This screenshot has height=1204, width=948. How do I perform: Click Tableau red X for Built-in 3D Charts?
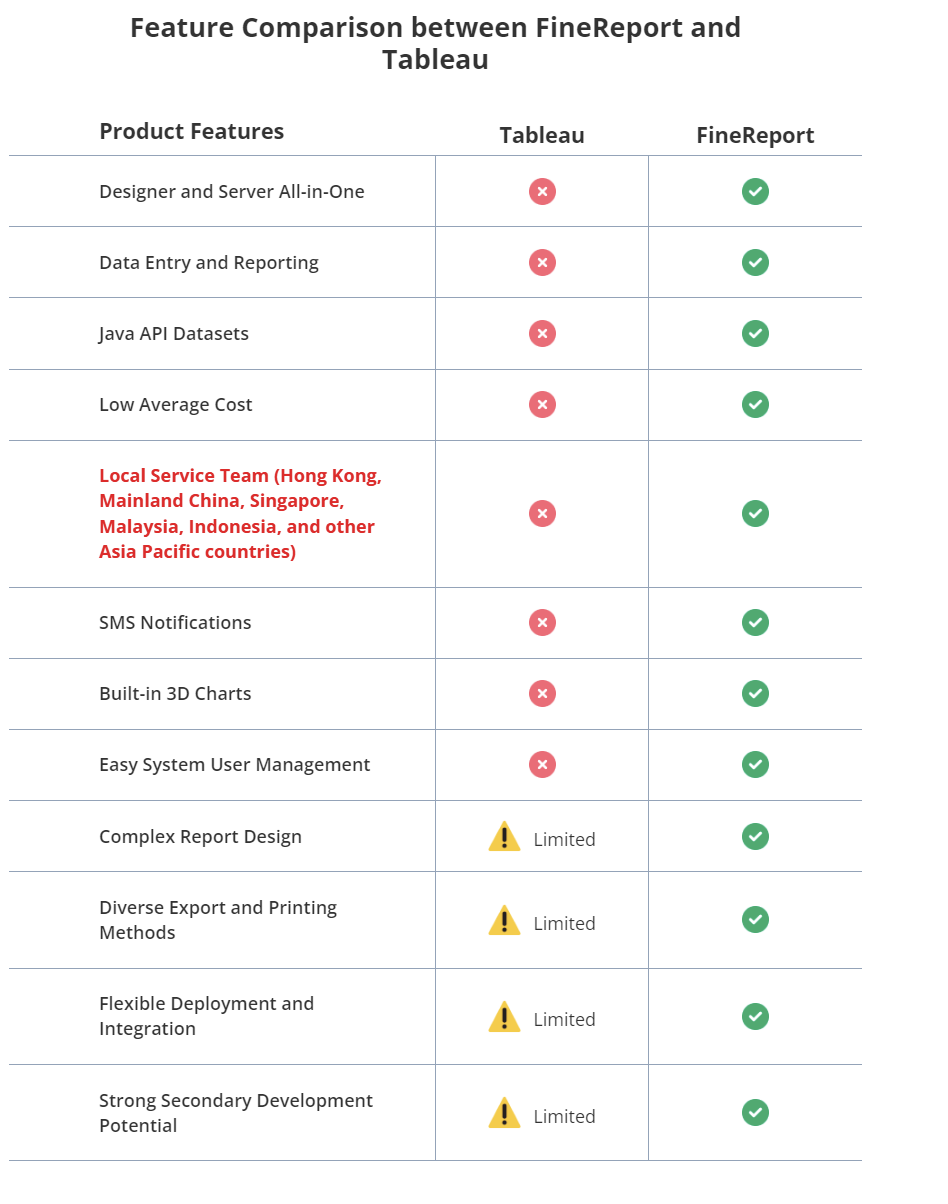[x=542, y=693]
